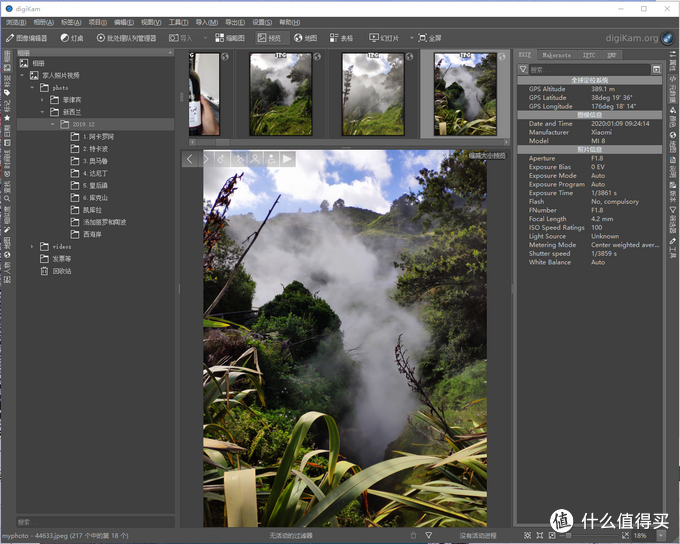Open the 工具(T) menu
Image resolution: width=680 pixels, height=544 pixels.
click(x=178, y=22)
